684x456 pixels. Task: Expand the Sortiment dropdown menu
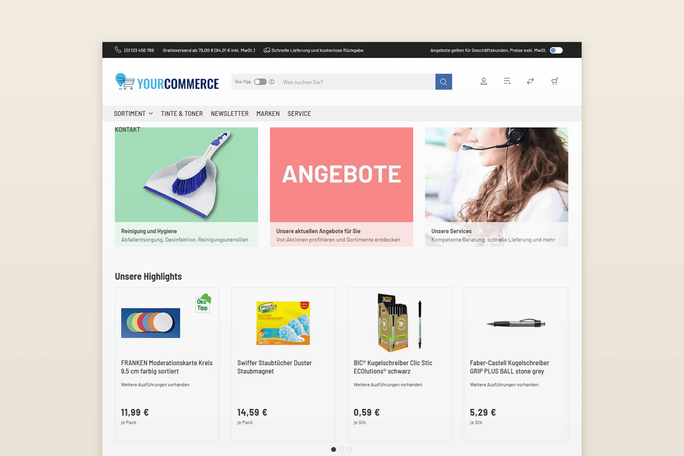pos(133,113)
